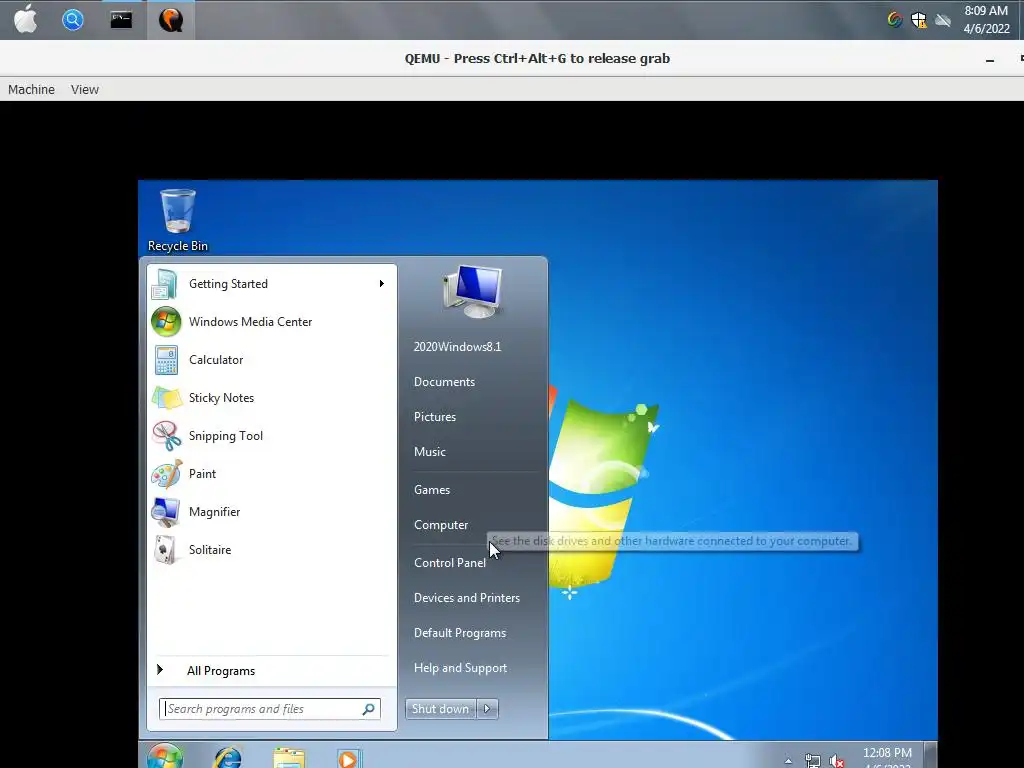Click the Show desktop strip on the taskbar
1024x768 pixels.
(x=931, y=755)
